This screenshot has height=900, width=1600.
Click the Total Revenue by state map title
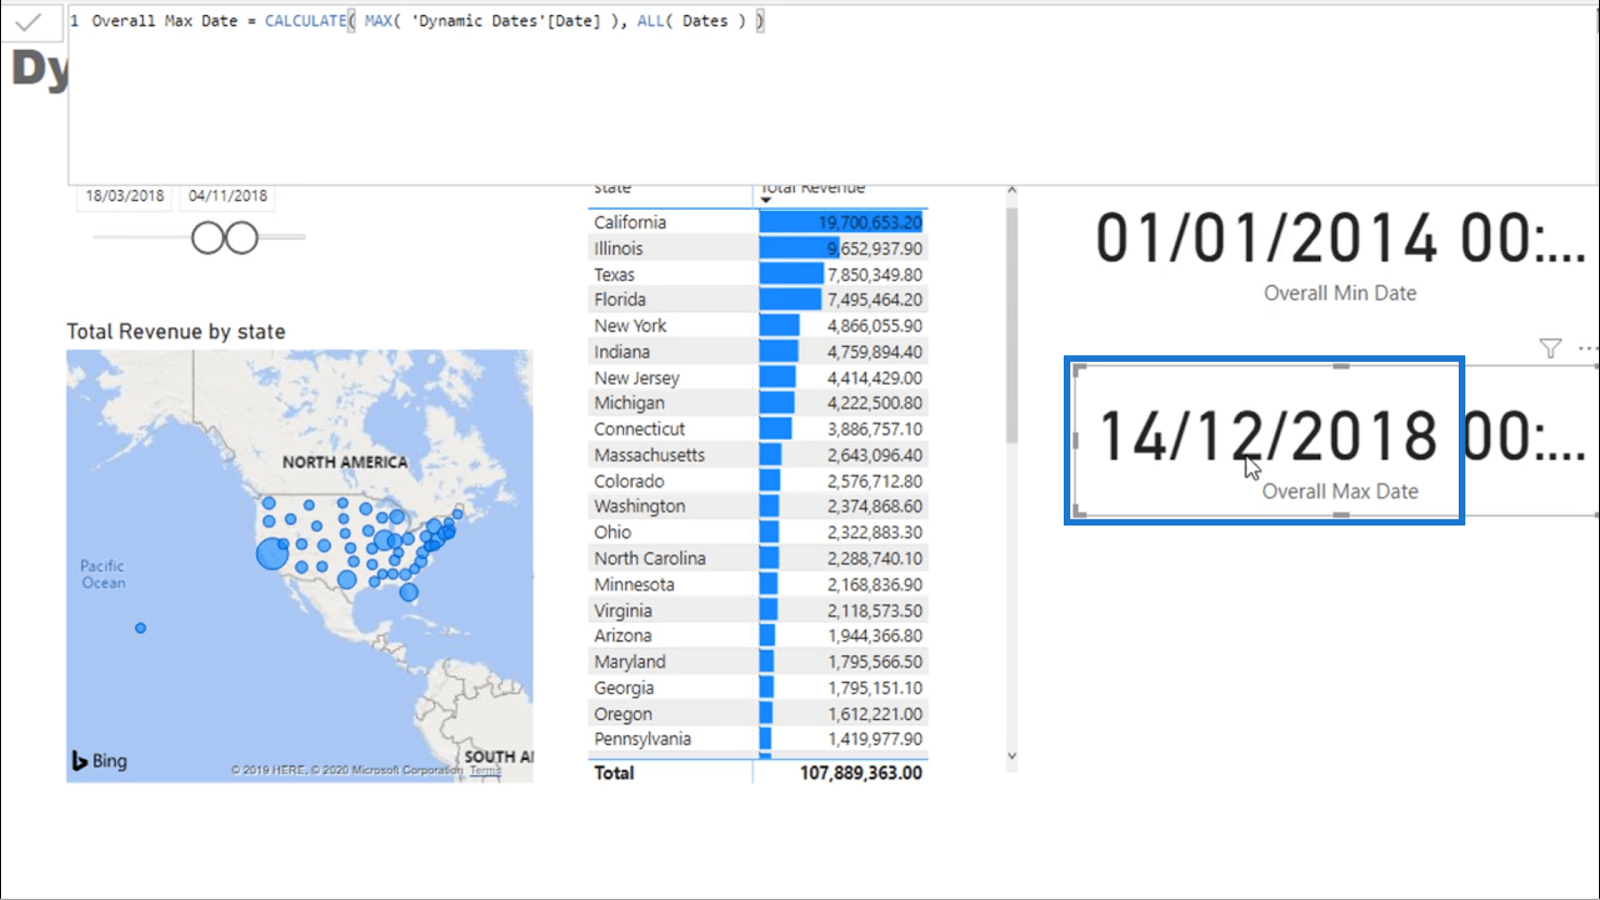176,332
